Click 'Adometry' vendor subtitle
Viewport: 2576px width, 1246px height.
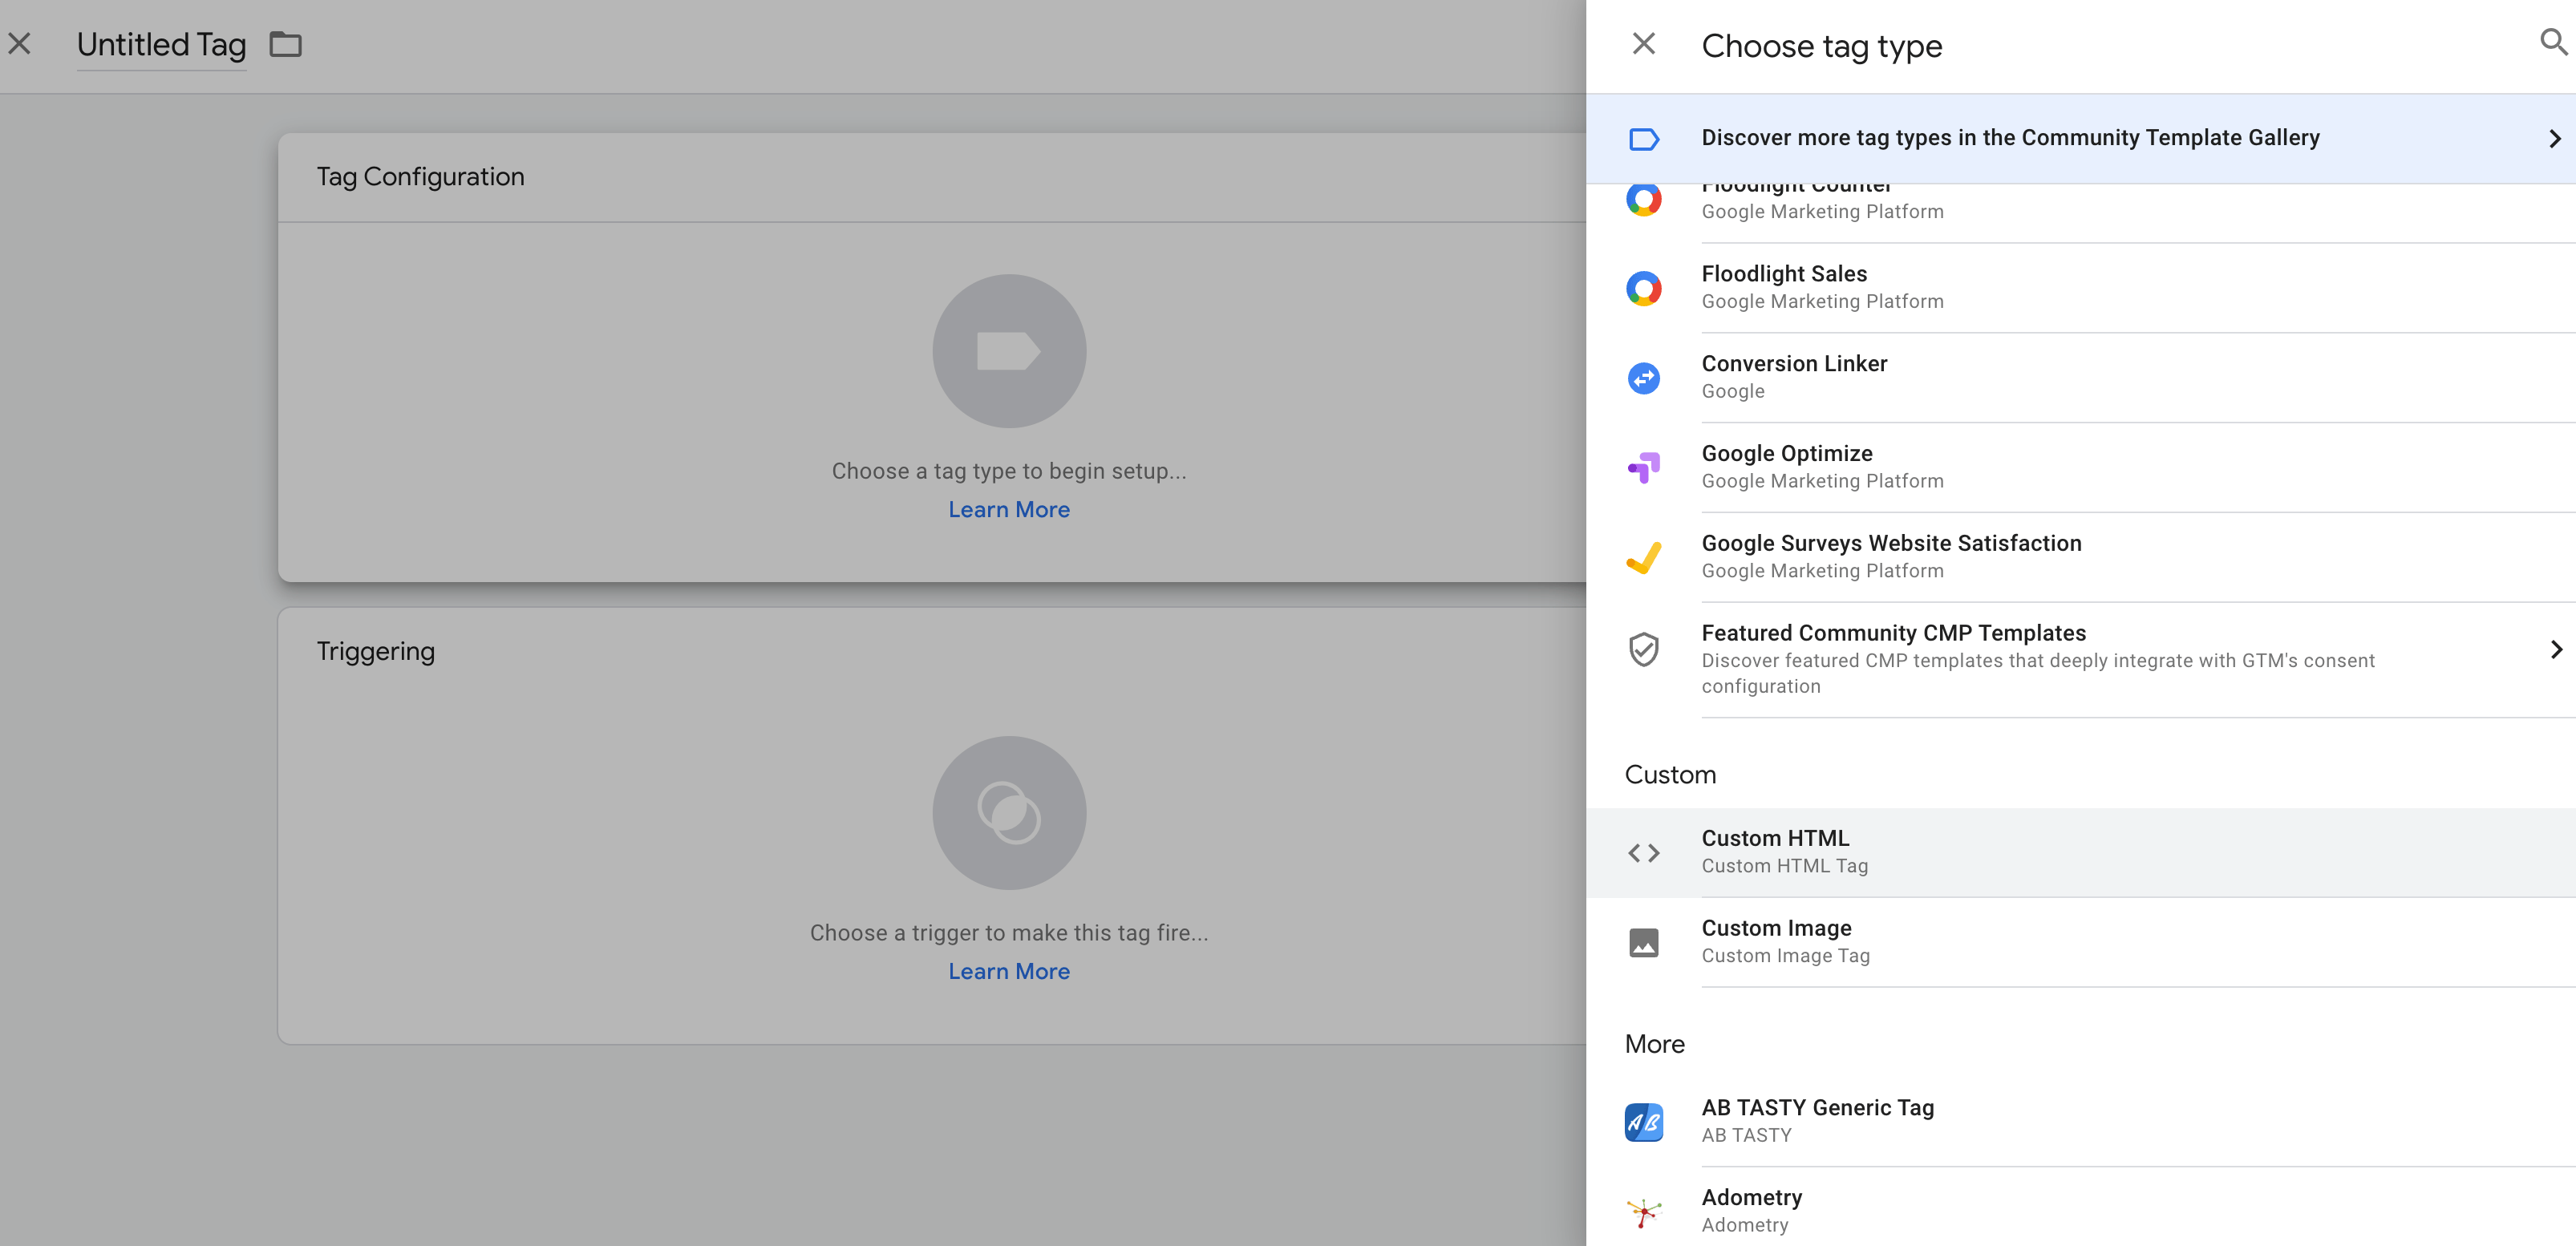(x=1744, y=1225)
